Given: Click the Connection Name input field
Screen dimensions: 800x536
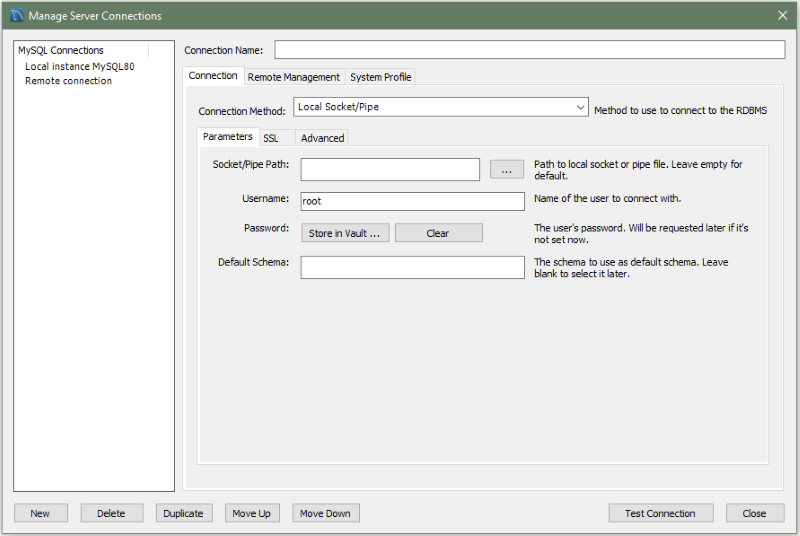Looking at the screenshot, I should pos(529,50).
